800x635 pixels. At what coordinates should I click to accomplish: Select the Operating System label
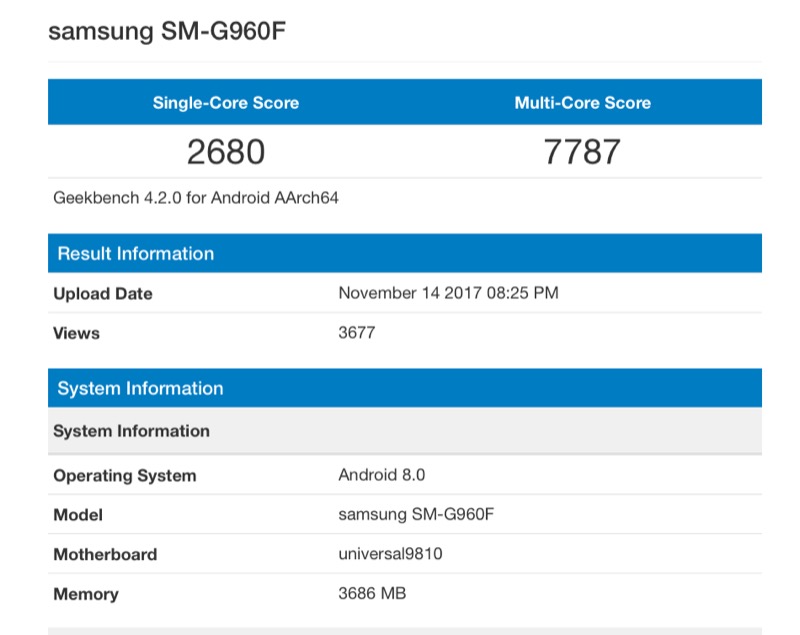point(125,476)
